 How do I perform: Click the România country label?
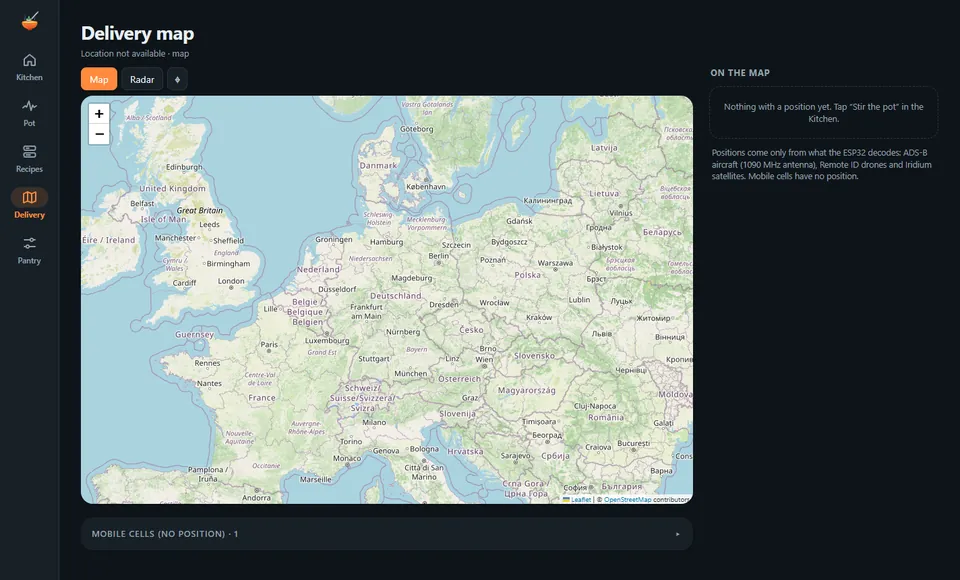[x=606, y=417]
